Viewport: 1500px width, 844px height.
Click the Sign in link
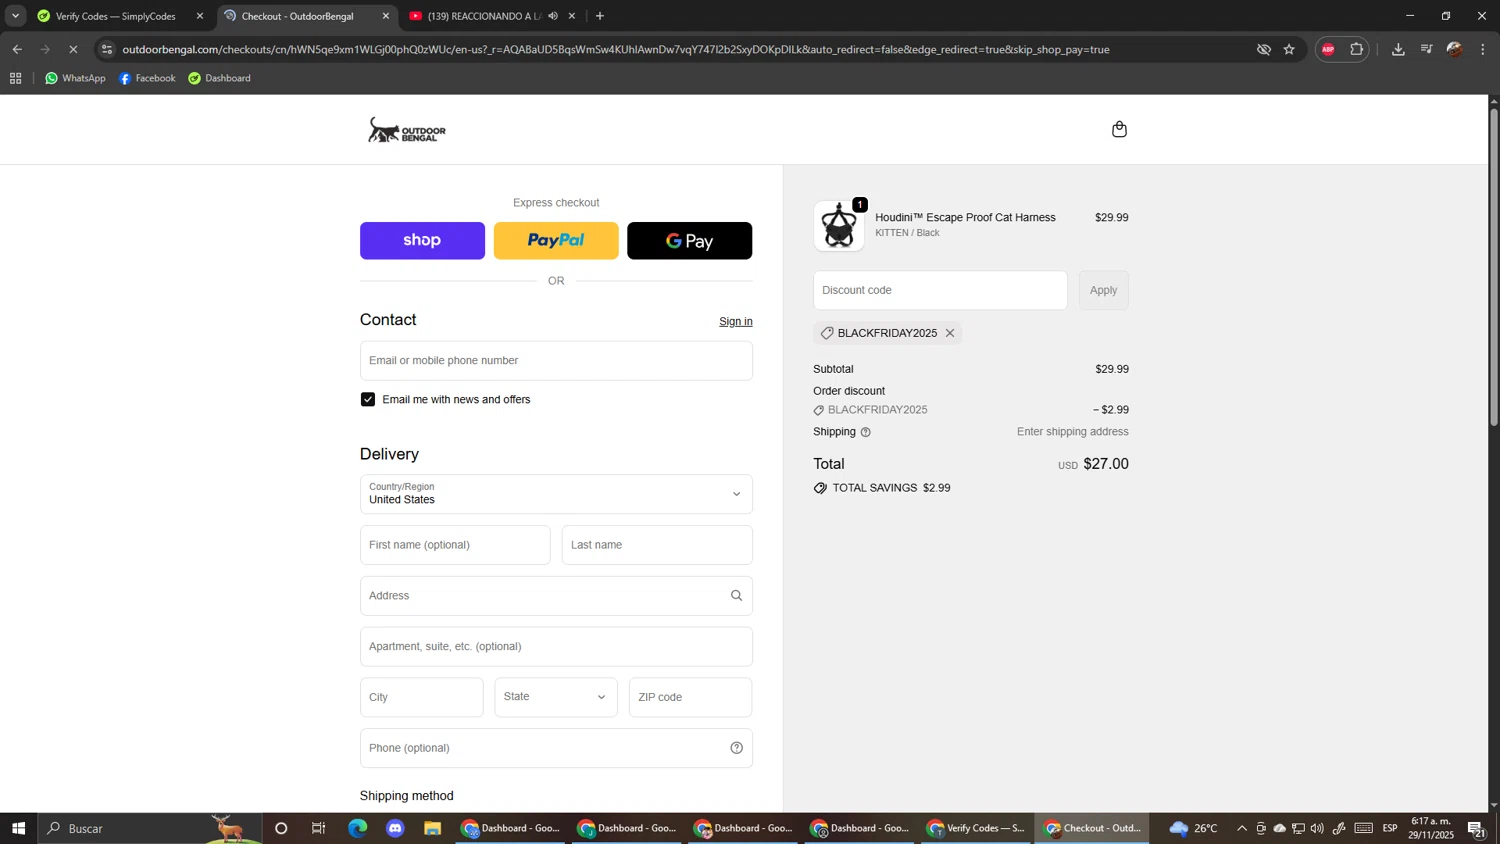(736, 321)
